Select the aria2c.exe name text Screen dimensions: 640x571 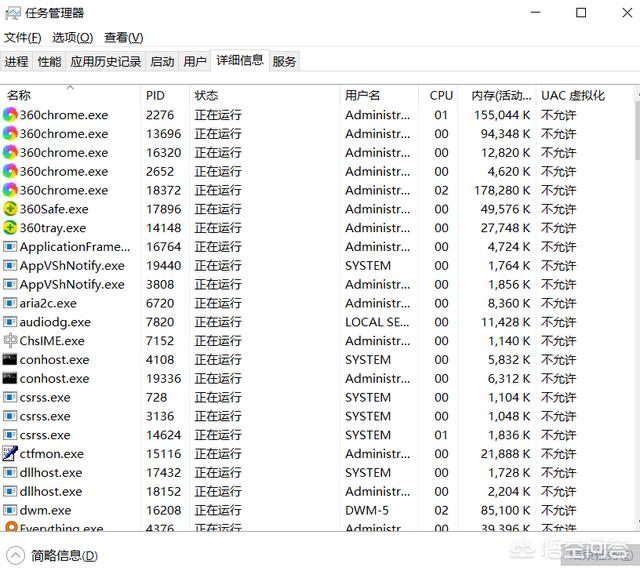[x=48, y=303]
